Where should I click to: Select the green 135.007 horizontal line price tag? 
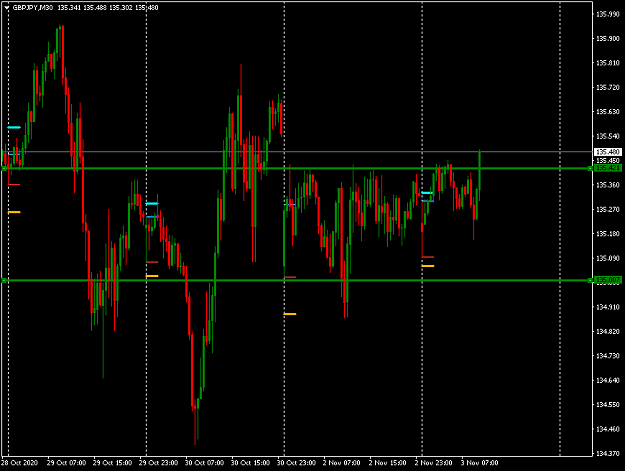607,280
